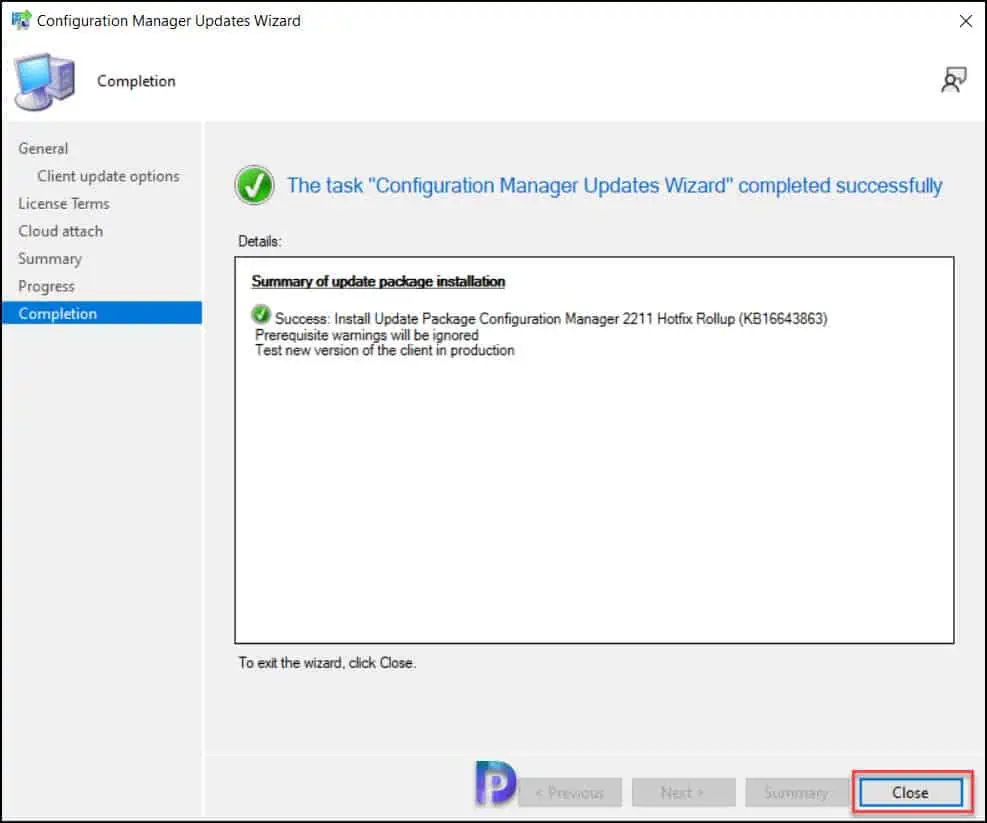Click the Configuration Manager title bar icon
The height and width of the screenshot is (823, 987).
(21, 20)
